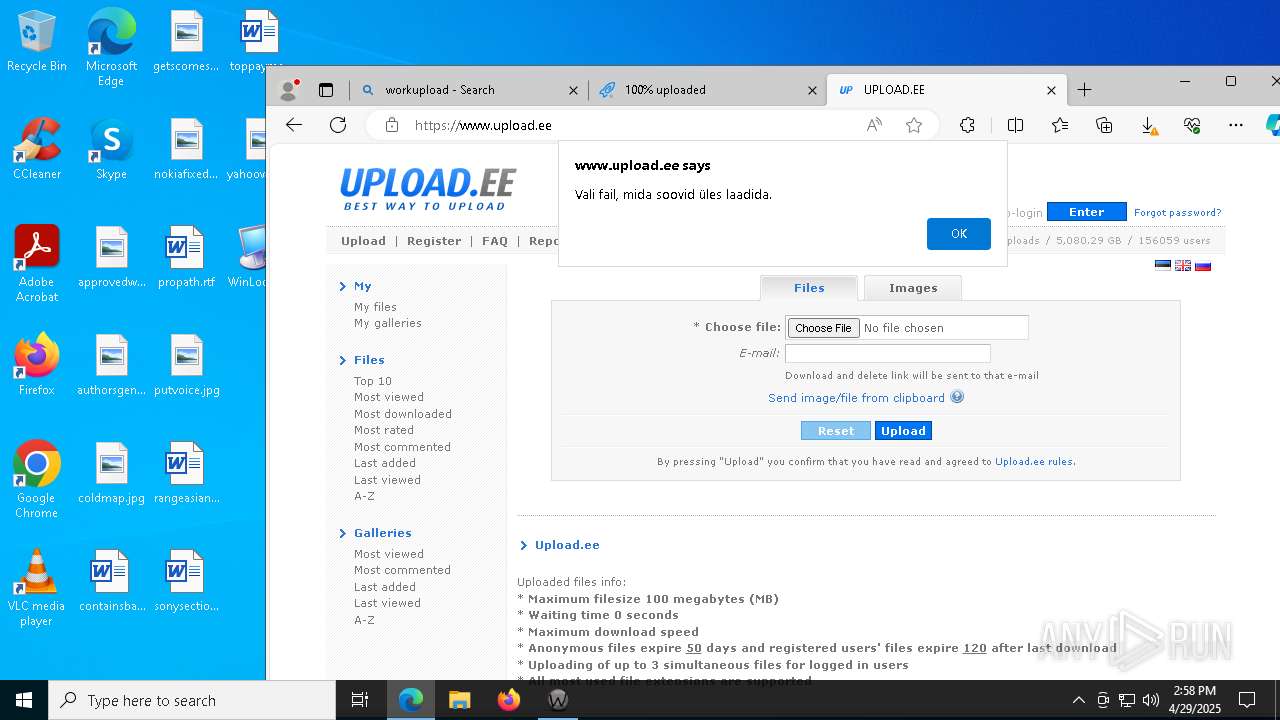
Task: Open a new browser tab
Action: (x=1084, y=89)
